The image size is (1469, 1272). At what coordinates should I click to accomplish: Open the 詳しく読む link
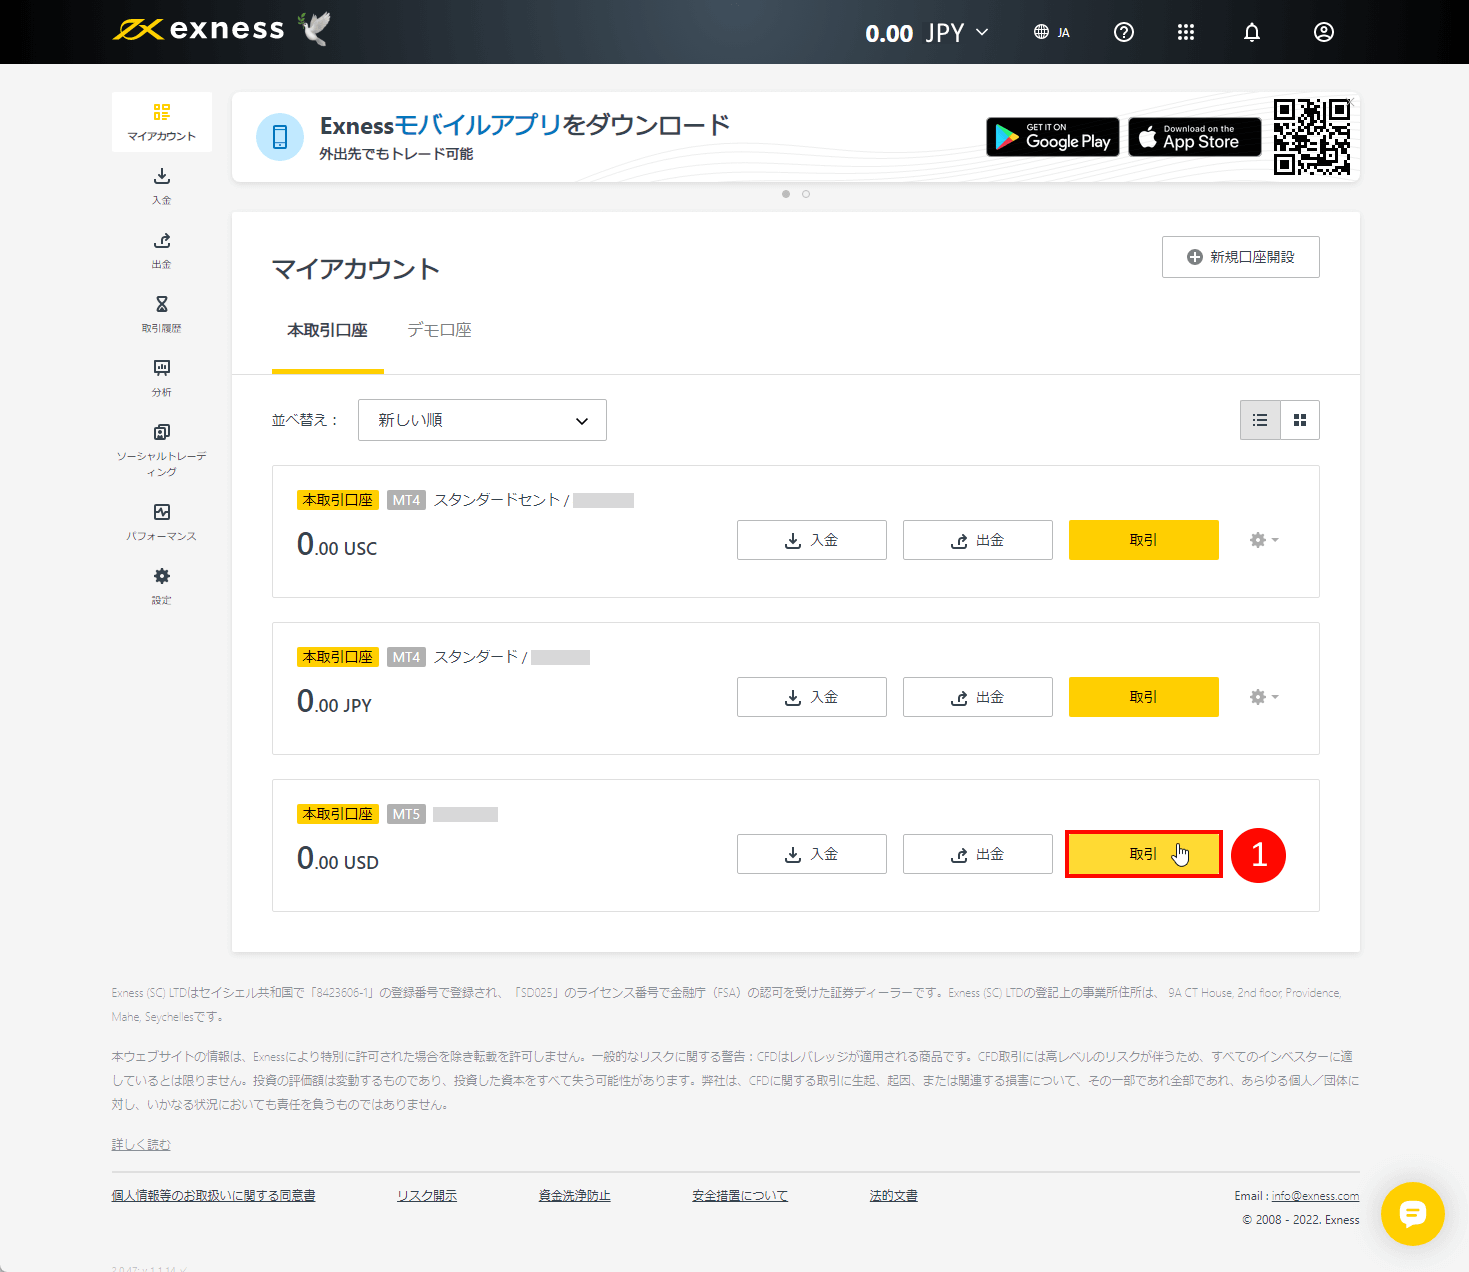pyautogui.click(x=140, y=1143)
